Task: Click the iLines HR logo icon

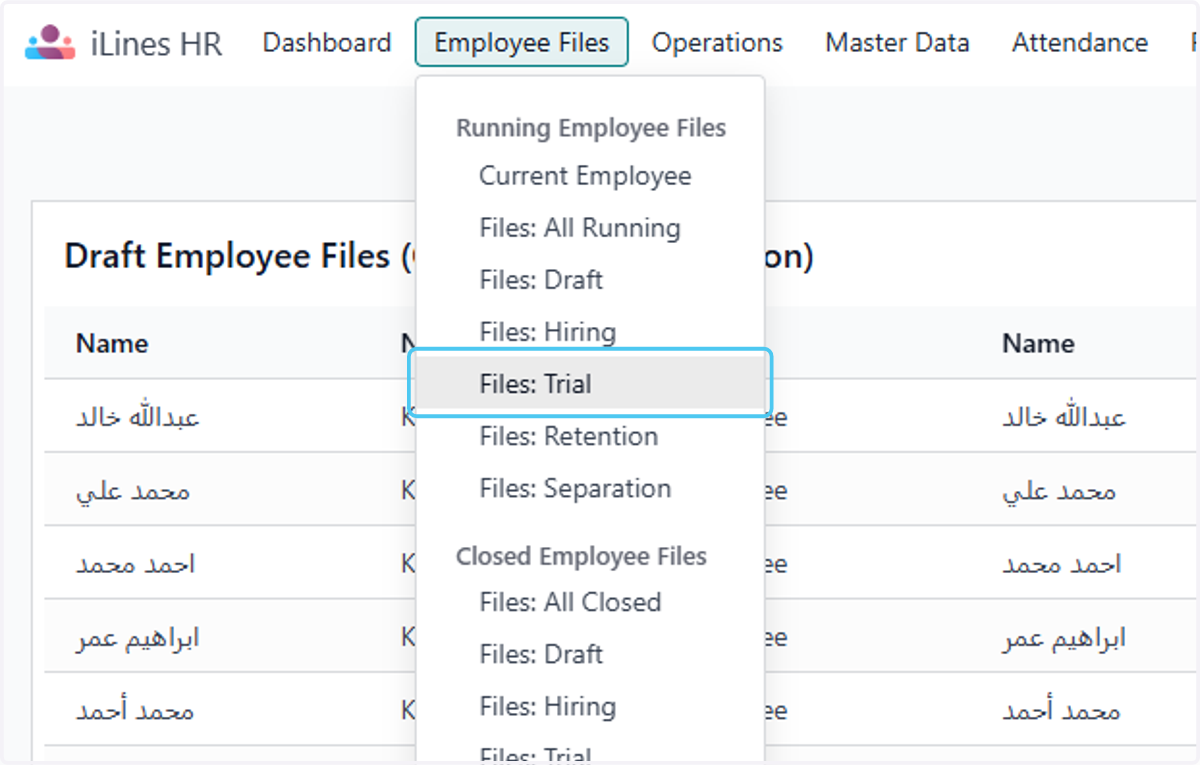Action: pos(50,43)
